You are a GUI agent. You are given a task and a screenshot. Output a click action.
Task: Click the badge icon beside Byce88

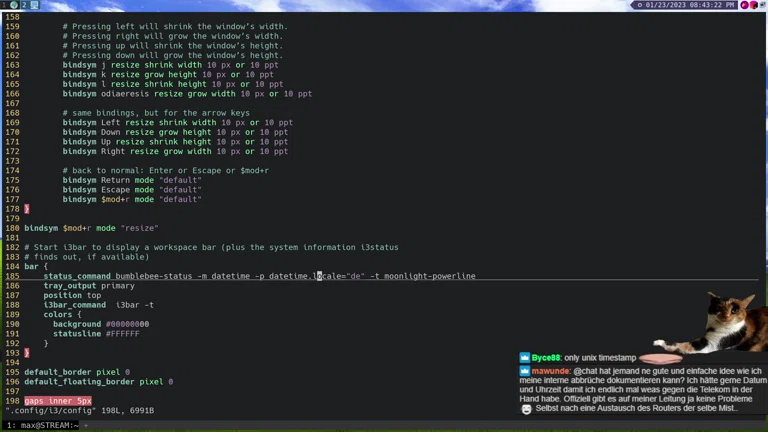click(525, 358)
